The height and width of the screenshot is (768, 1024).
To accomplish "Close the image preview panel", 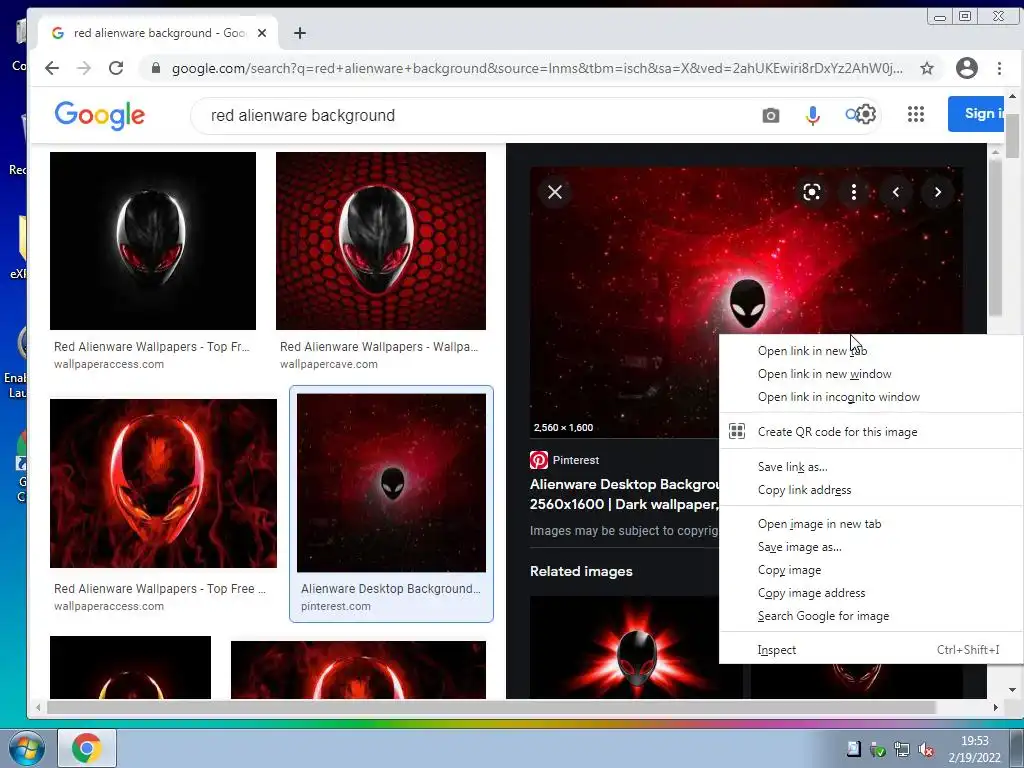I will (555, 192).
